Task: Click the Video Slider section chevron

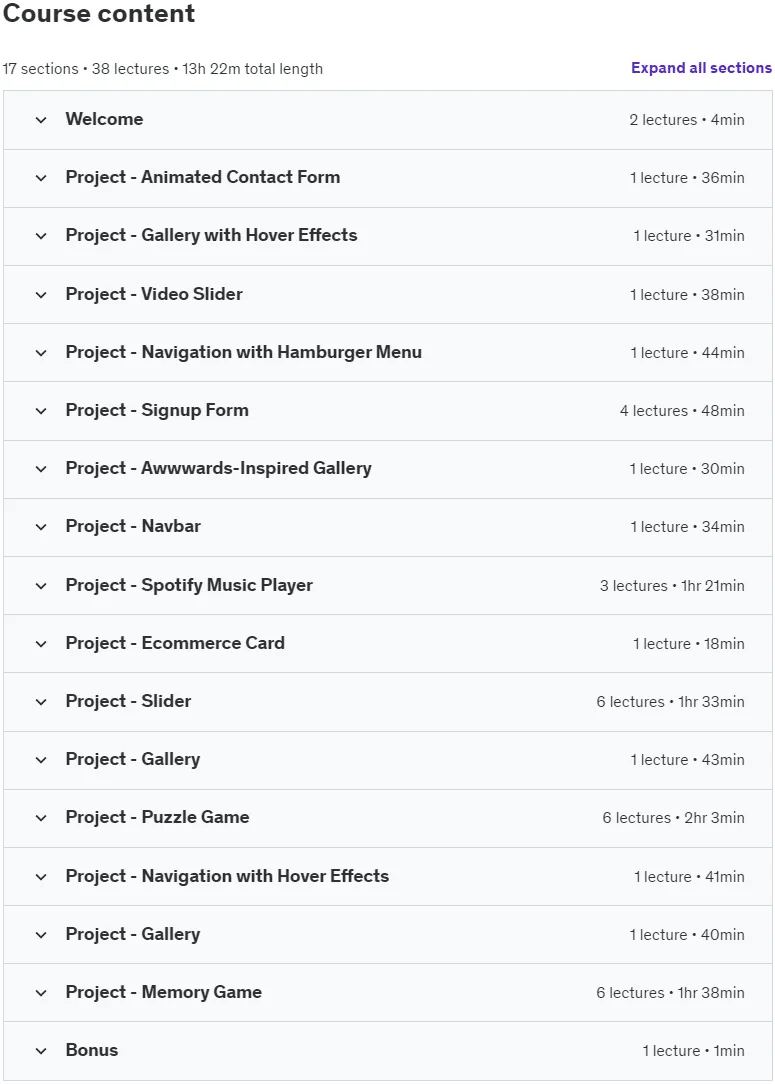Action: [41, 295]
